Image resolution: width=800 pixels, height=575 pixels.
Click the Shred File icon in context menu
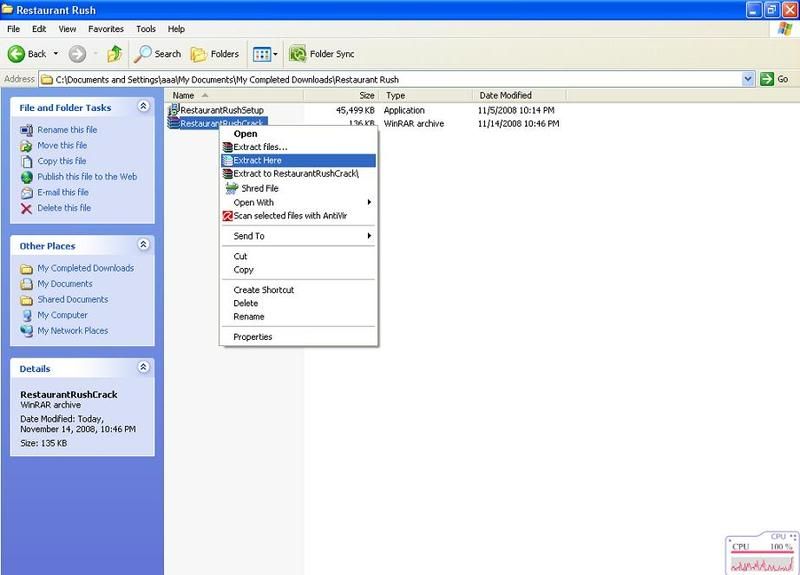pyautogui.click(x=232, y=188)
